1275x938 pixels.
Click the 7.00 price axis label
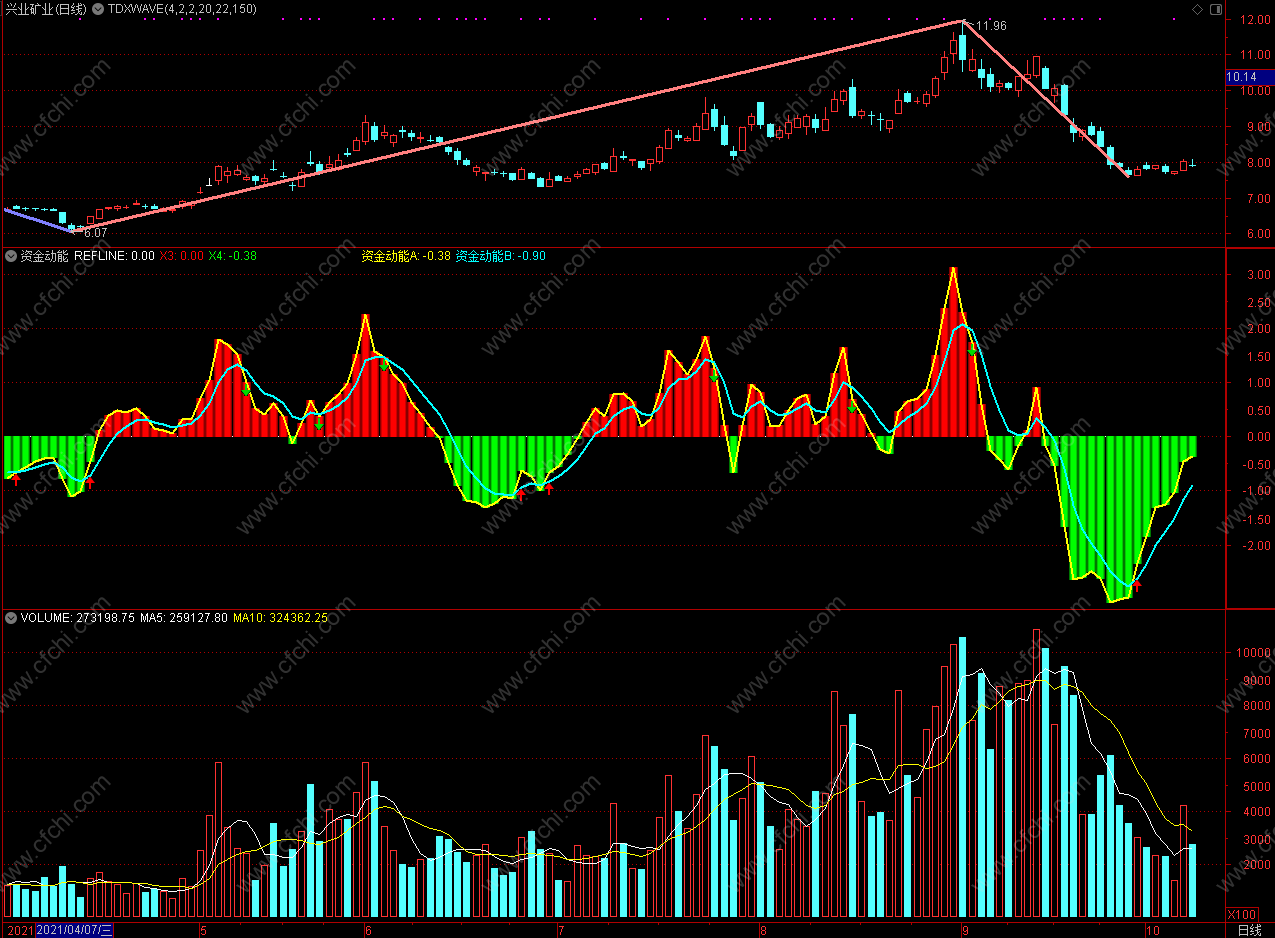(1257, 199)
